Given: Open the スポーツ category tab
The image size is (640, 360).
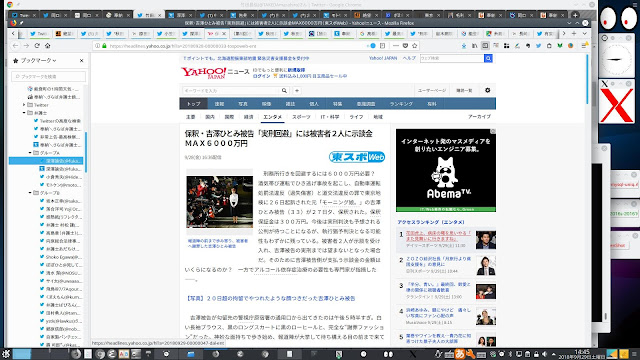Looking at the screenshot, I should click(301, 117).
